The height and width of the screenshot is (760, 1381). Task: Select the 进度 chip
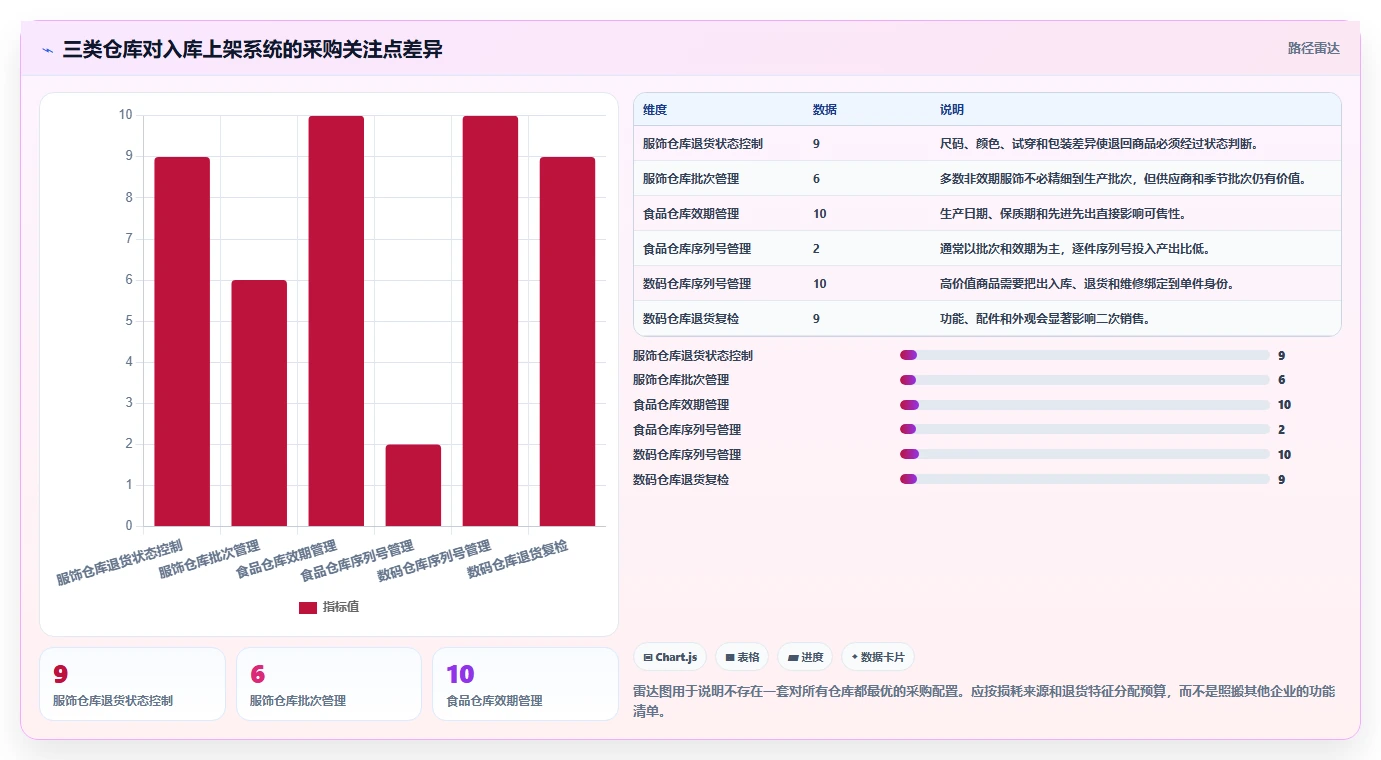[805, 657]
